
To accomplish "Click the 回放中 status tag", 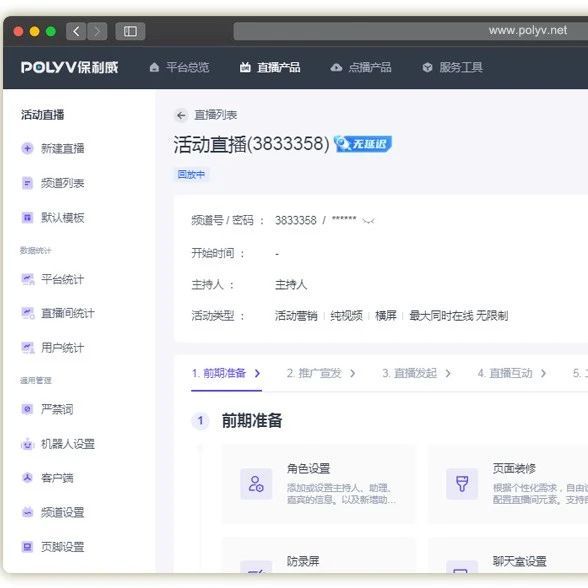I will click(191, 174).
